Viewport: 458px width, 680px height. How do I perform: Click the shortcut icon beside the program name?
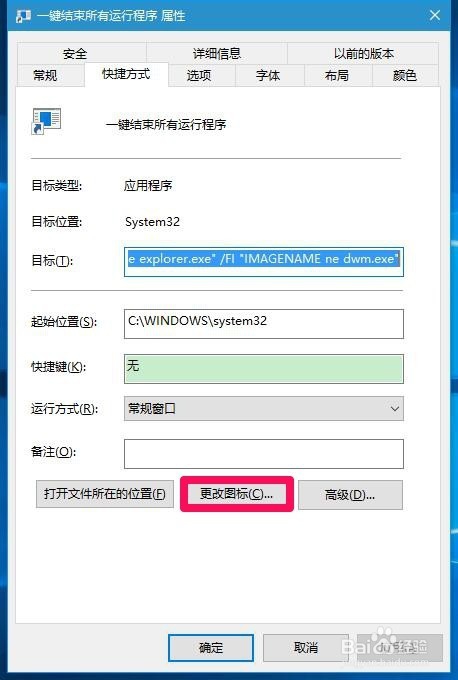tap(46, 121)
